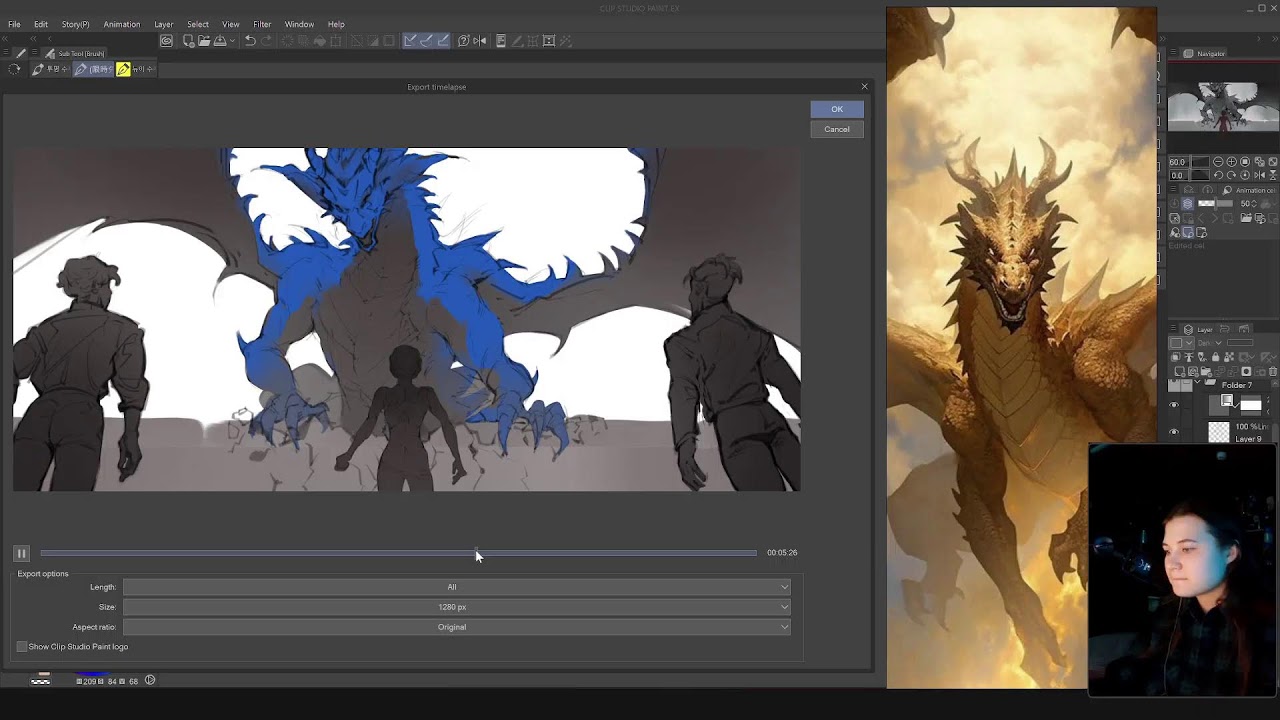Screen dimensions: 1280x720
Task: Zoom out in the Navigator panel
Action: click(1218, 162)
